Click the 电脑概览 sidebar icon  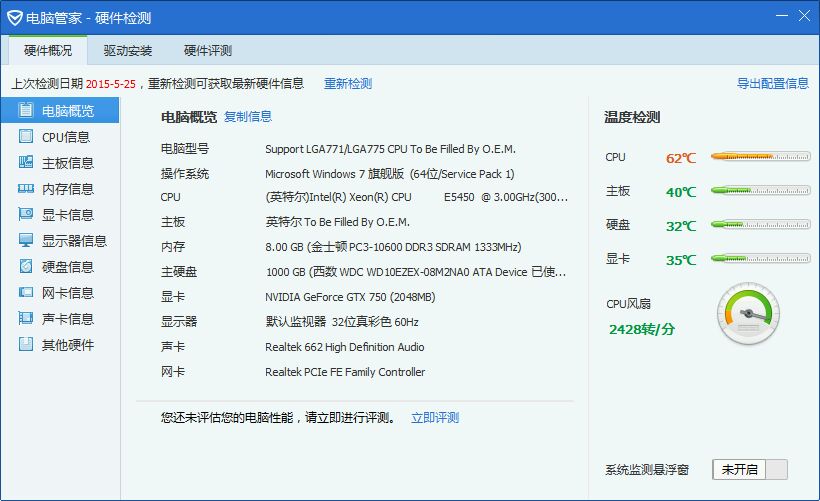pos(25,110)
